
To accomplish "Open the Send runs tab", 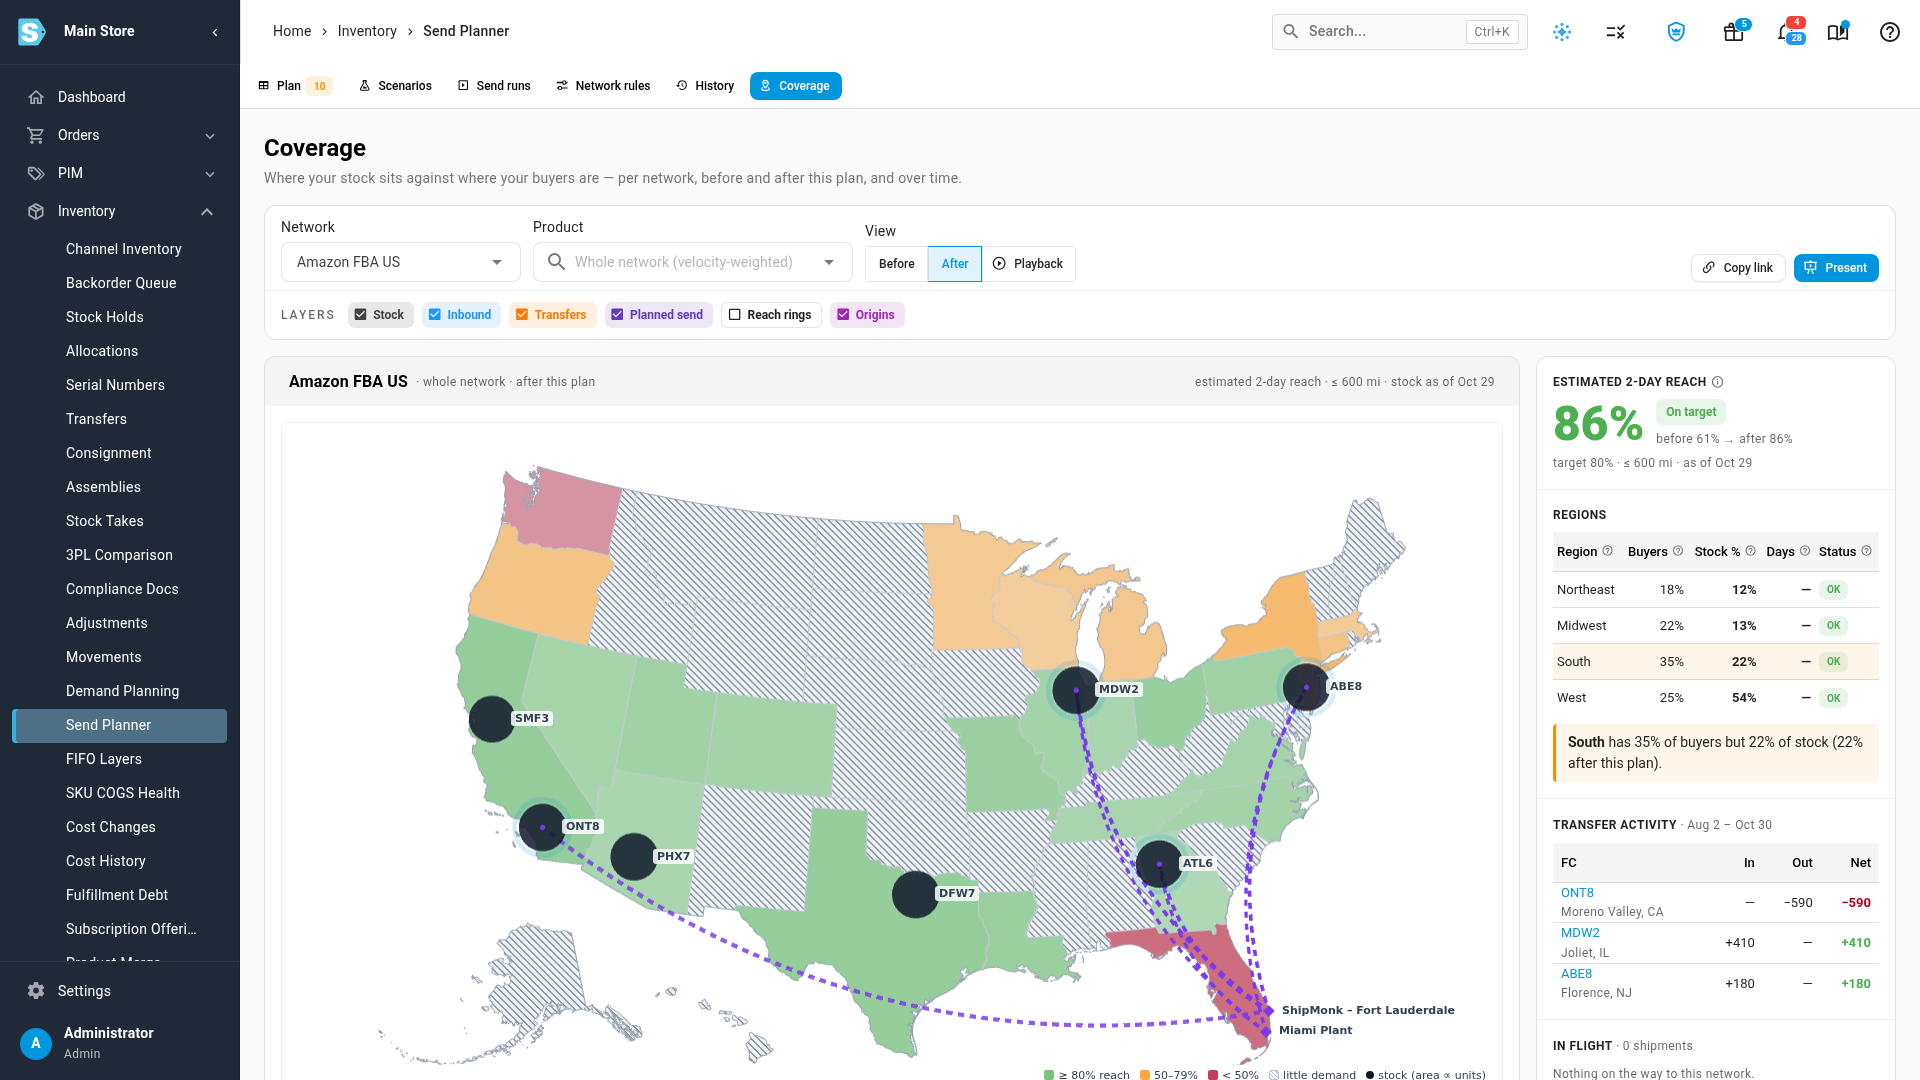I will point(494,86).
